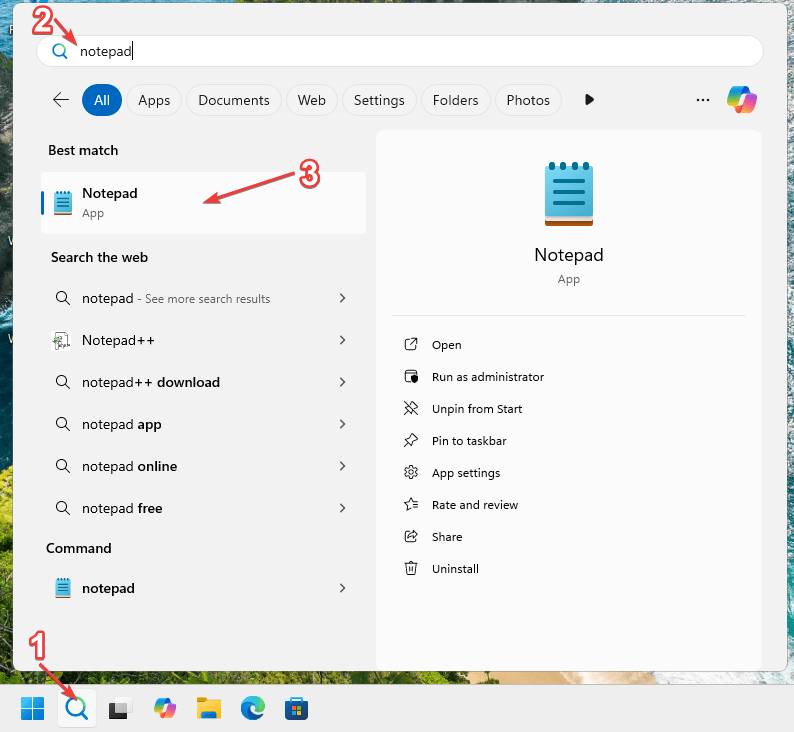Switch to the Apps filter tab

[154, 100]
